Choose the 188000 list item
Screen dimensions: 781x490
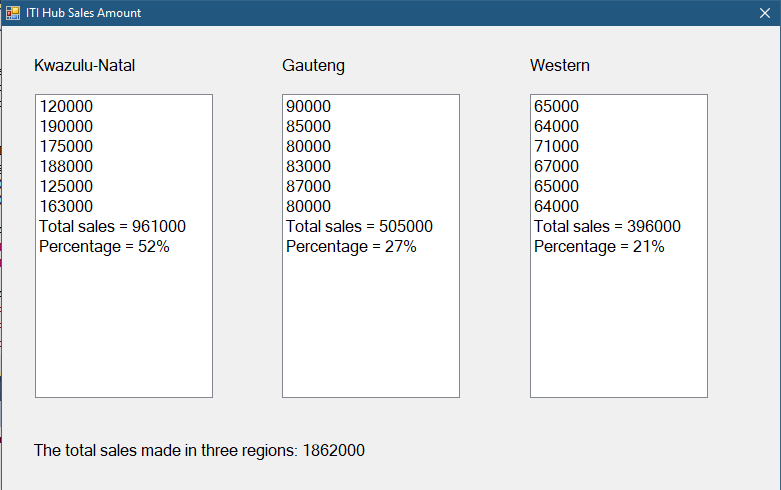(66, 167)
